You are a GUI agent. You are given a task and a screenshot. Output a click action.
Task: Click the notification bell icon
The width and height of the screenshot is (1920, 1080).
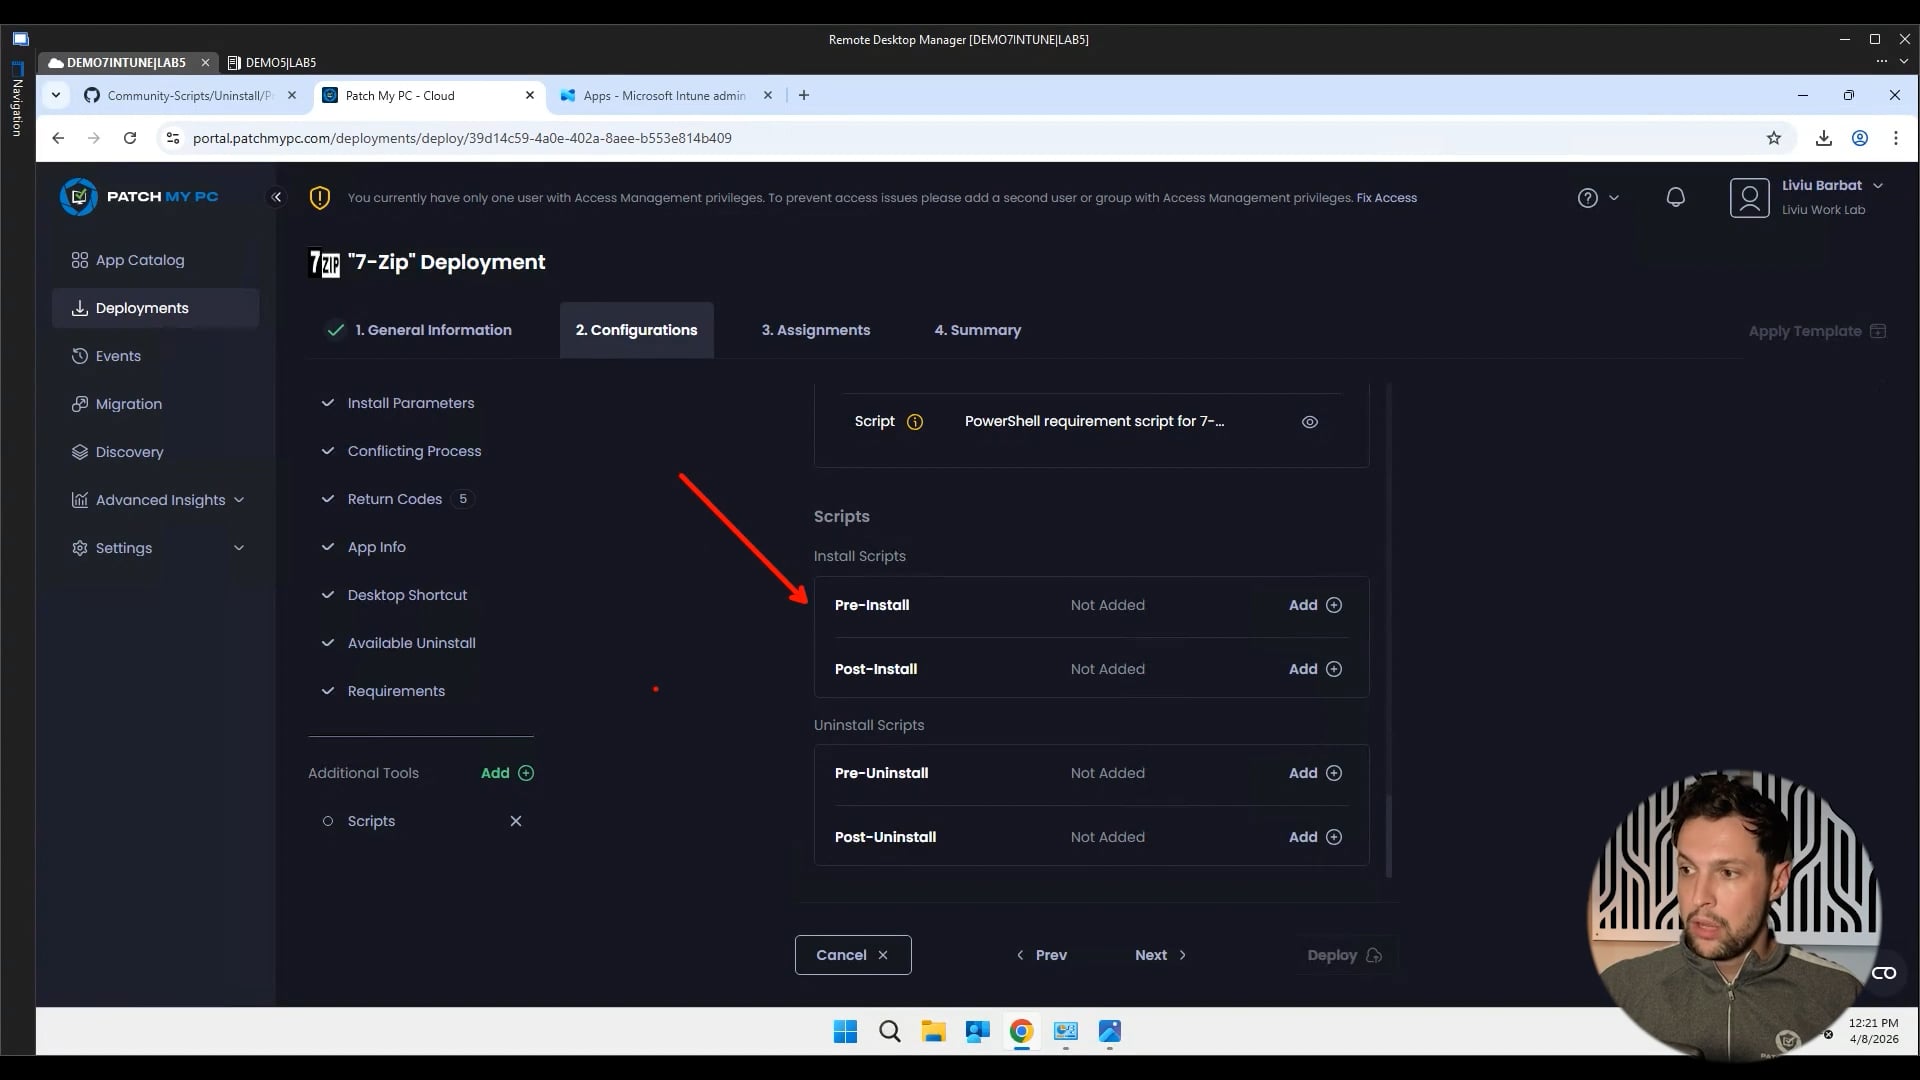(1675, 198)
